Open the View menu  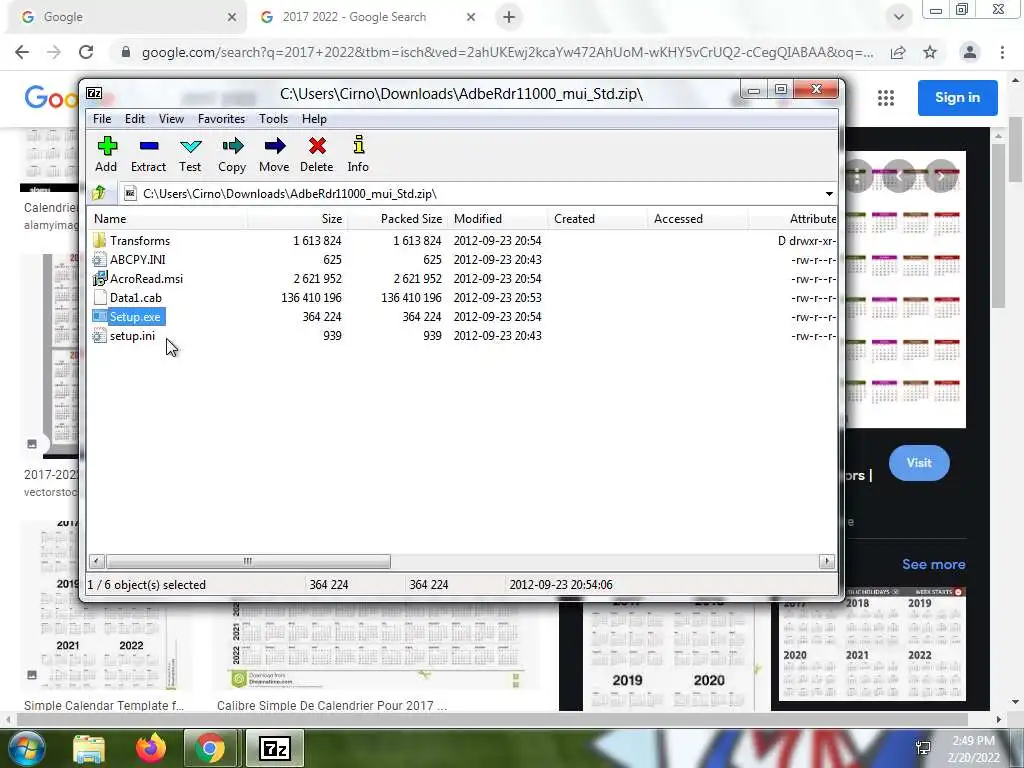click(171, 119)
